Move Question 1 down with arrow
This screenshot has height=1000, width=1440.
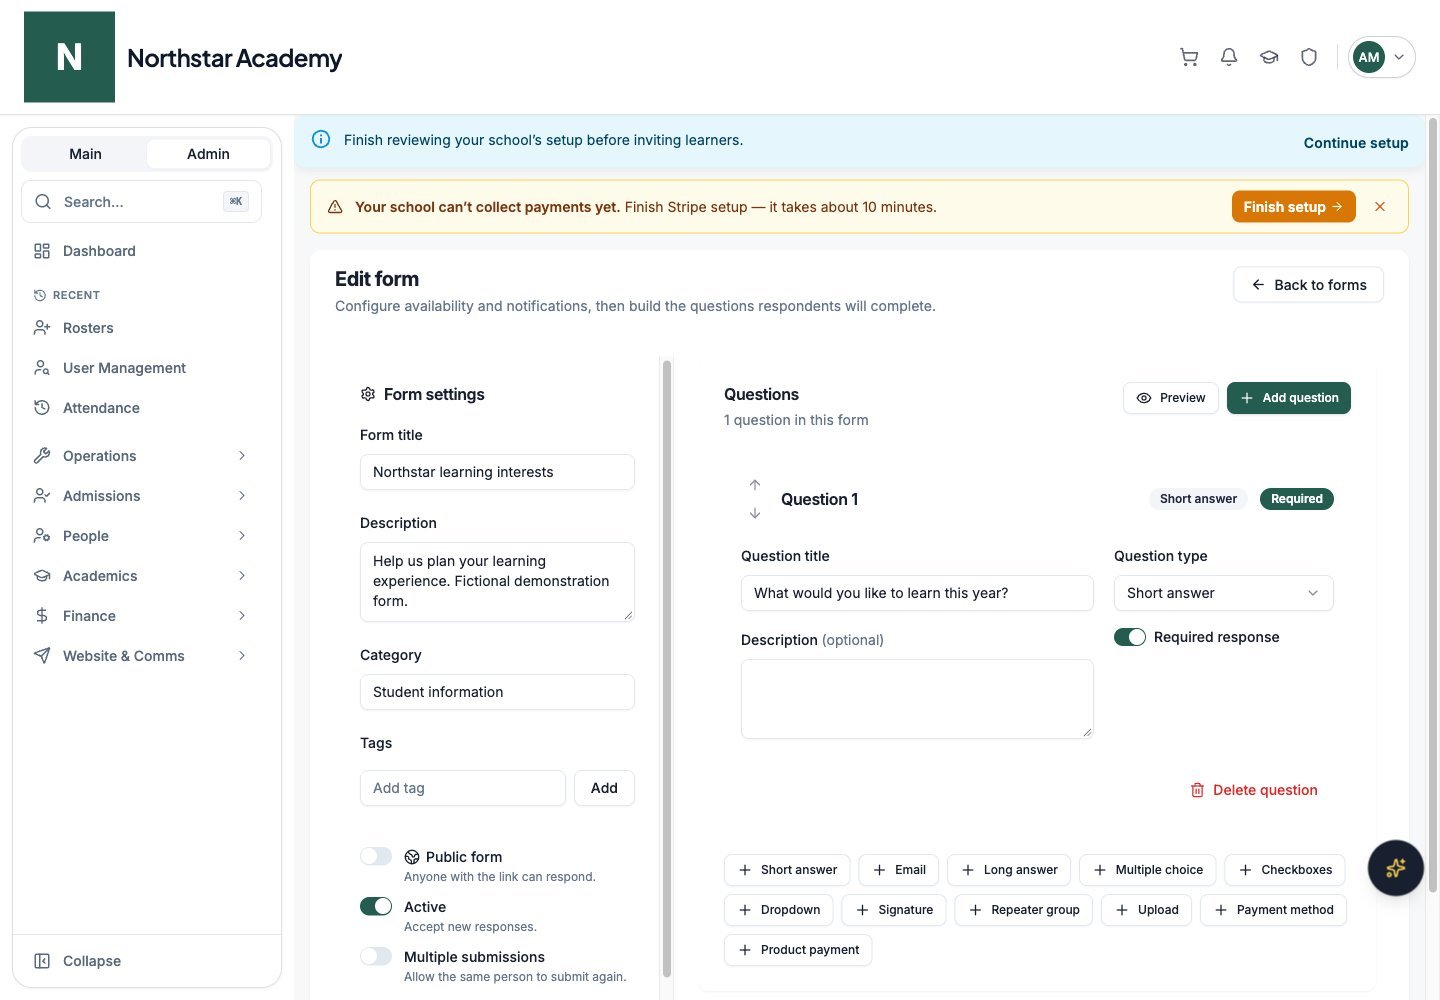(755, 513)
